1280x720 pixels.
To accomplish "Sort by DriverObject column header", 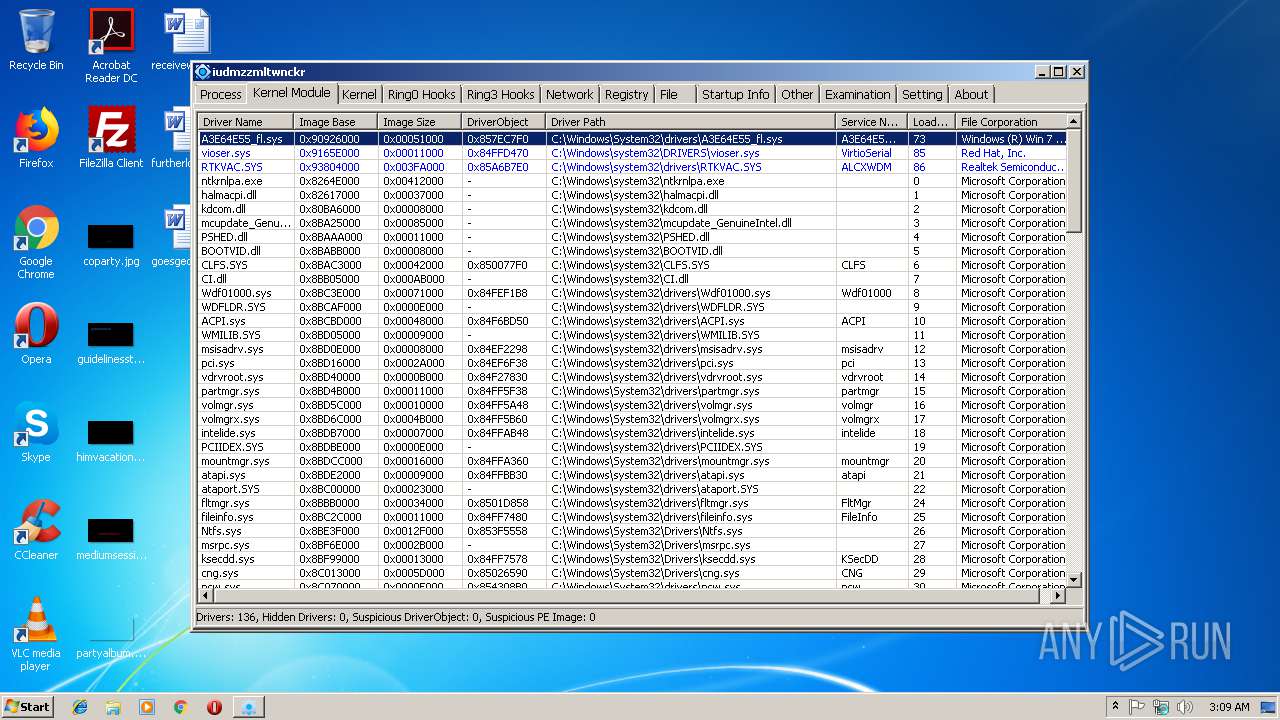I will (504, 122).
